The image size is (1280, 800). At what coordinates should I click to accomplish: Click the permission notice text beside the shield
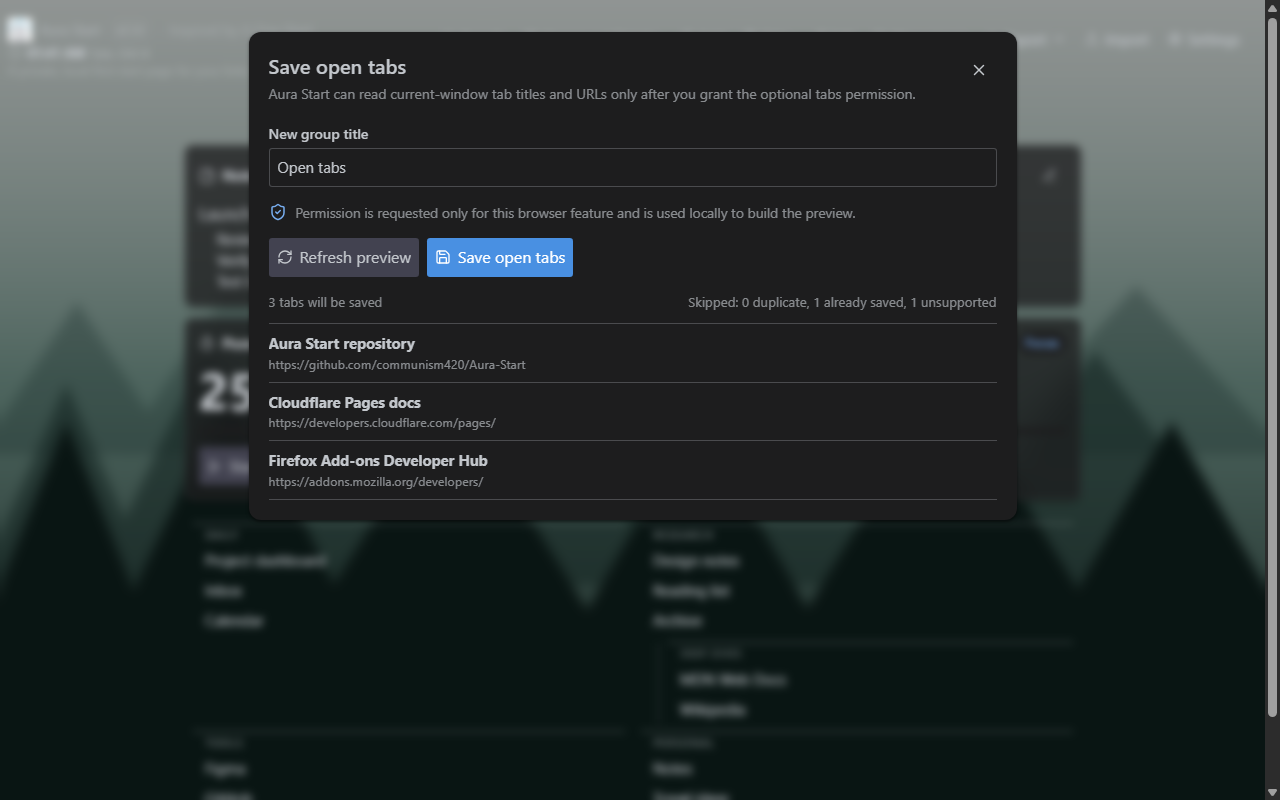575,213
